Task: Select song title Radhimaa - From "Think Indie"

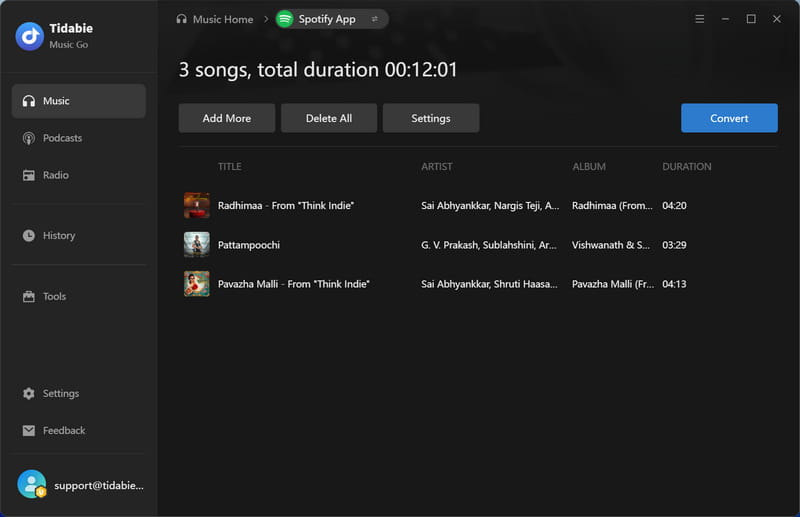Action: 286,205
